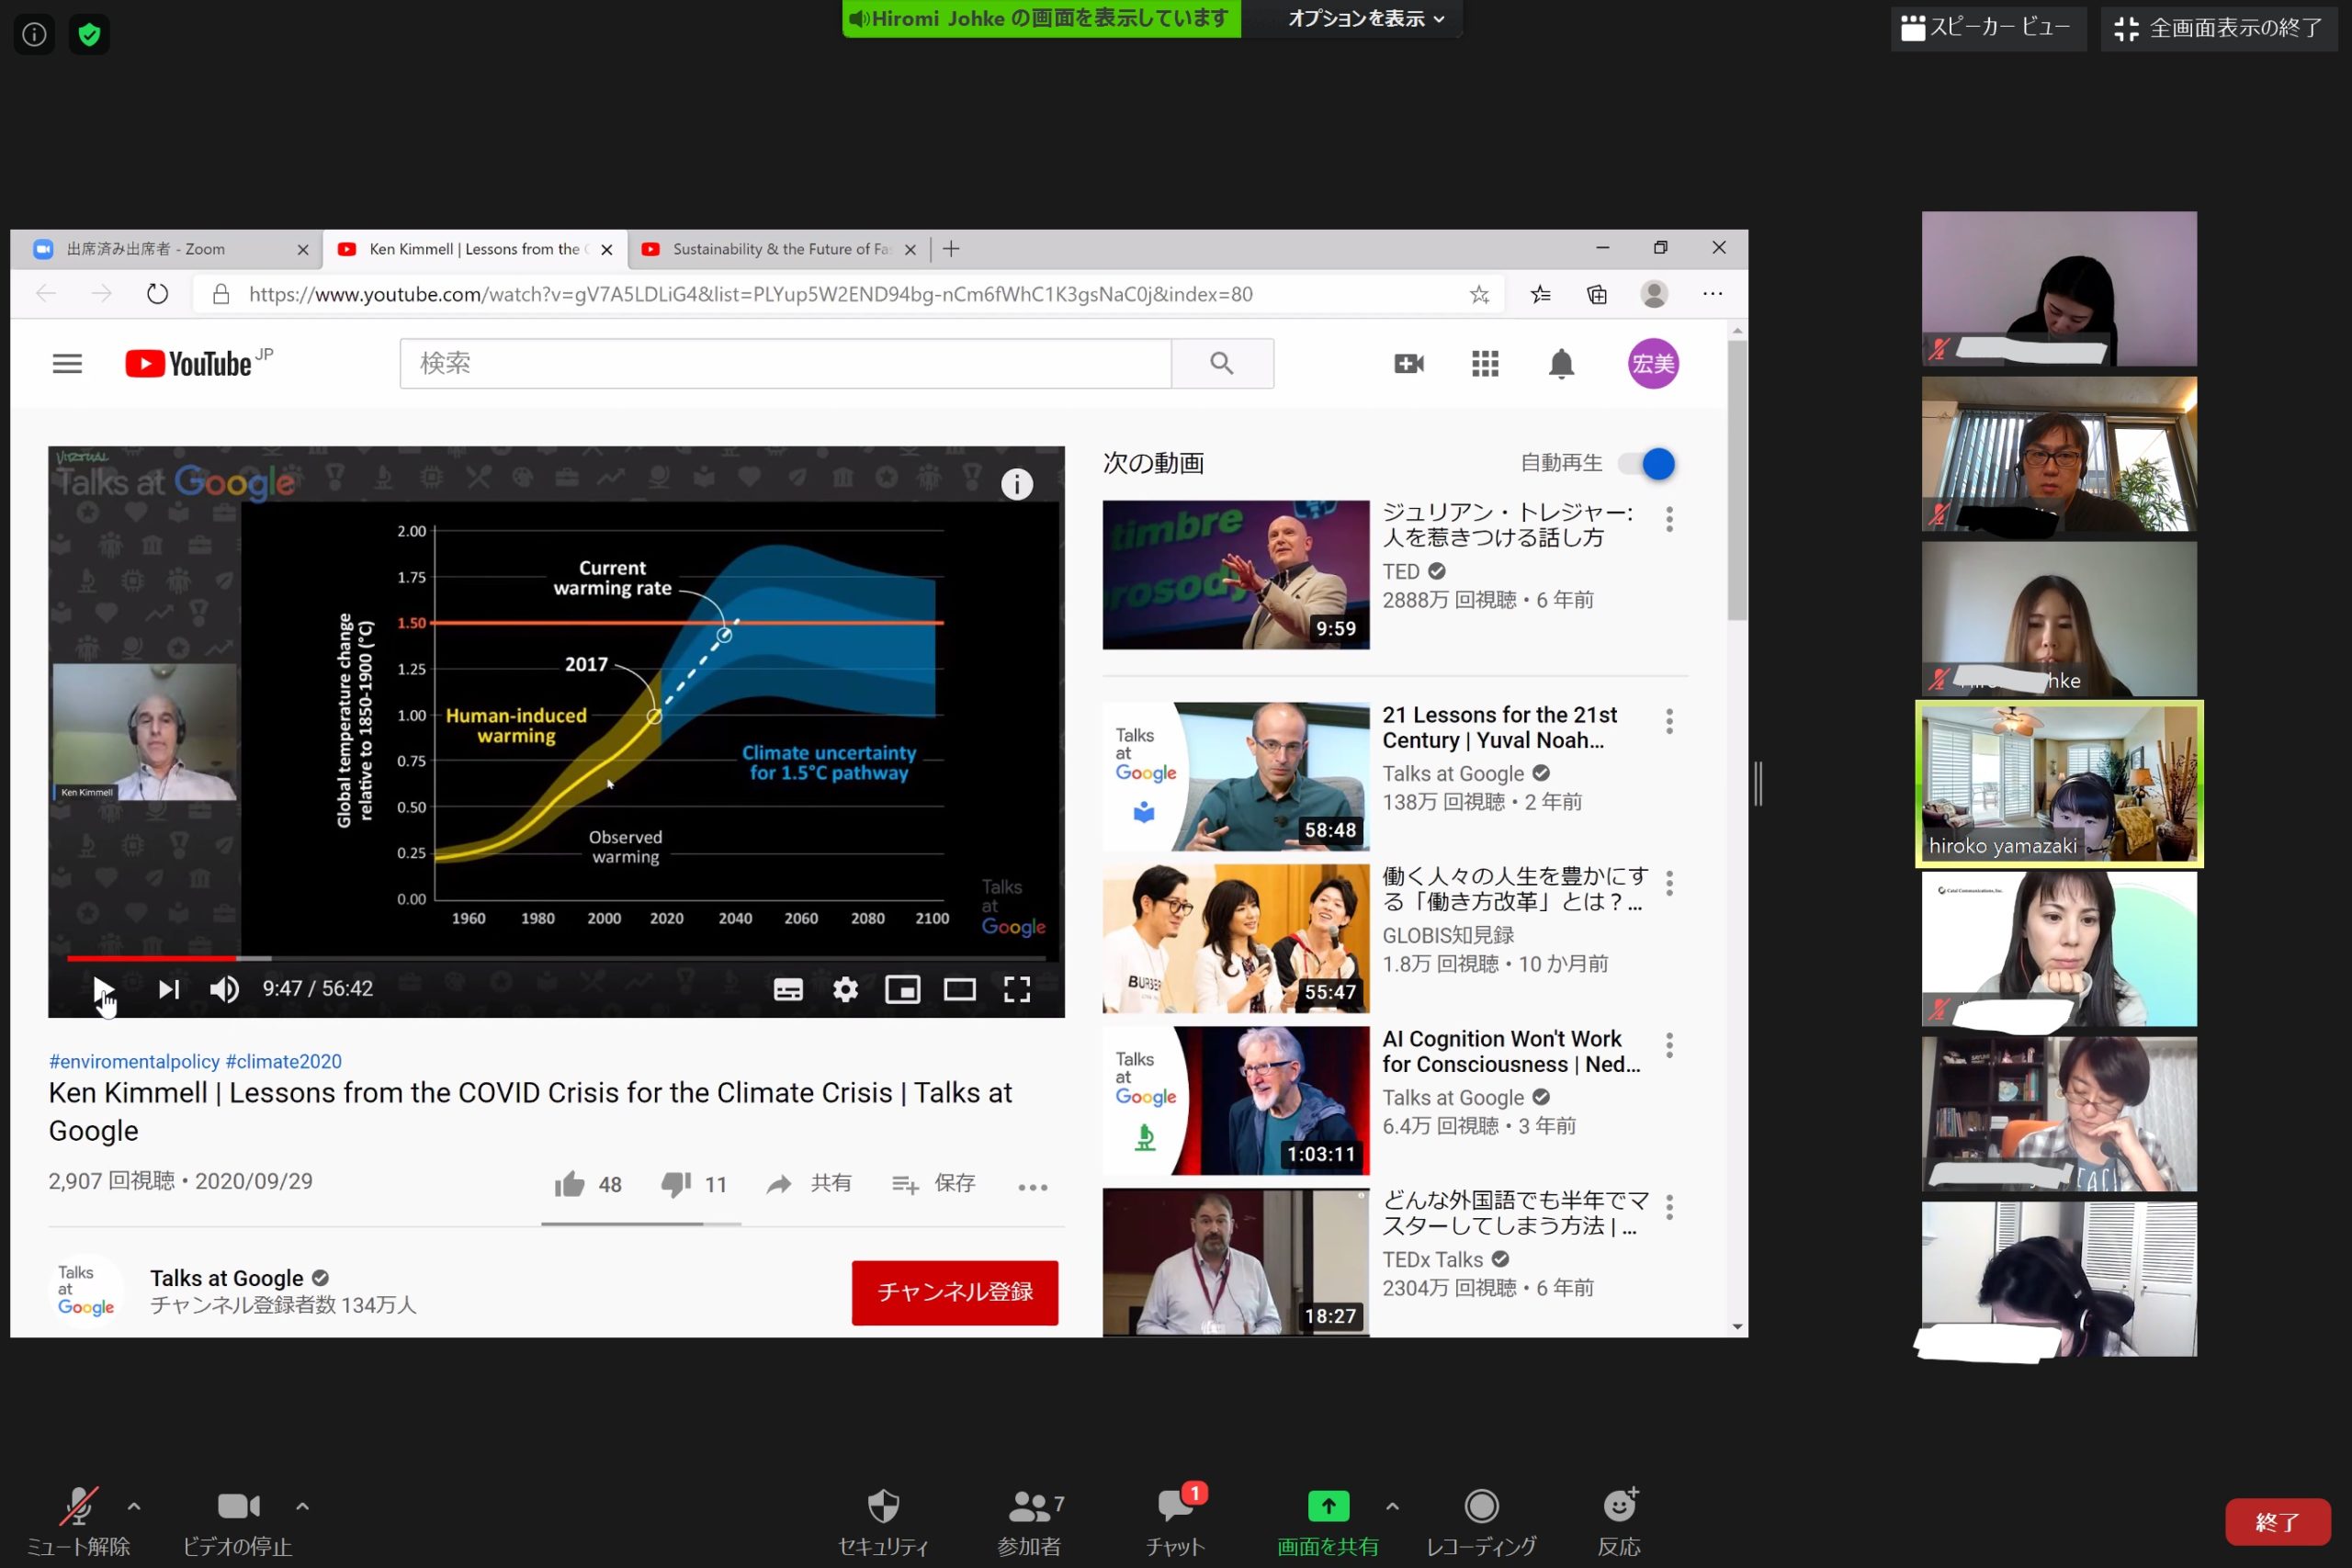This screenshot has height=1568, width=2352.
Task: Open browser collections icon
Action: point(1597,294)
